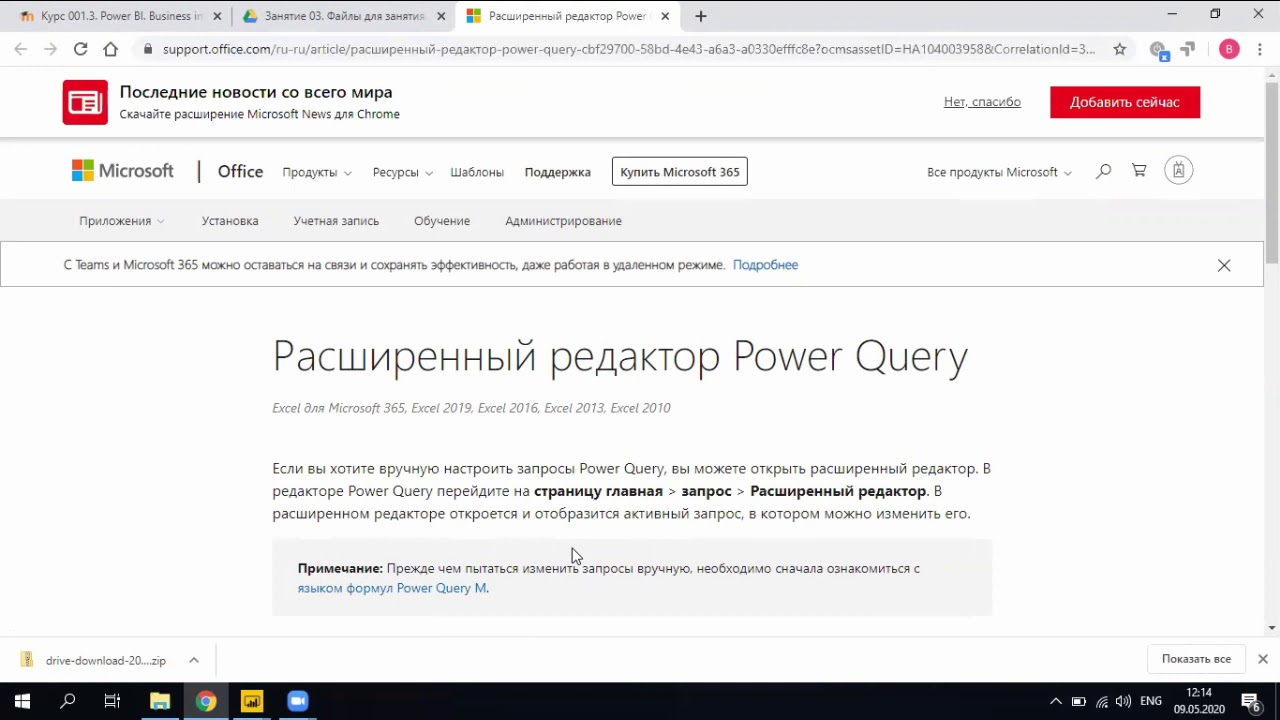Click the browser forward arrow
Viewport: 1280px width, 720px height.
(x=50, y=49)
